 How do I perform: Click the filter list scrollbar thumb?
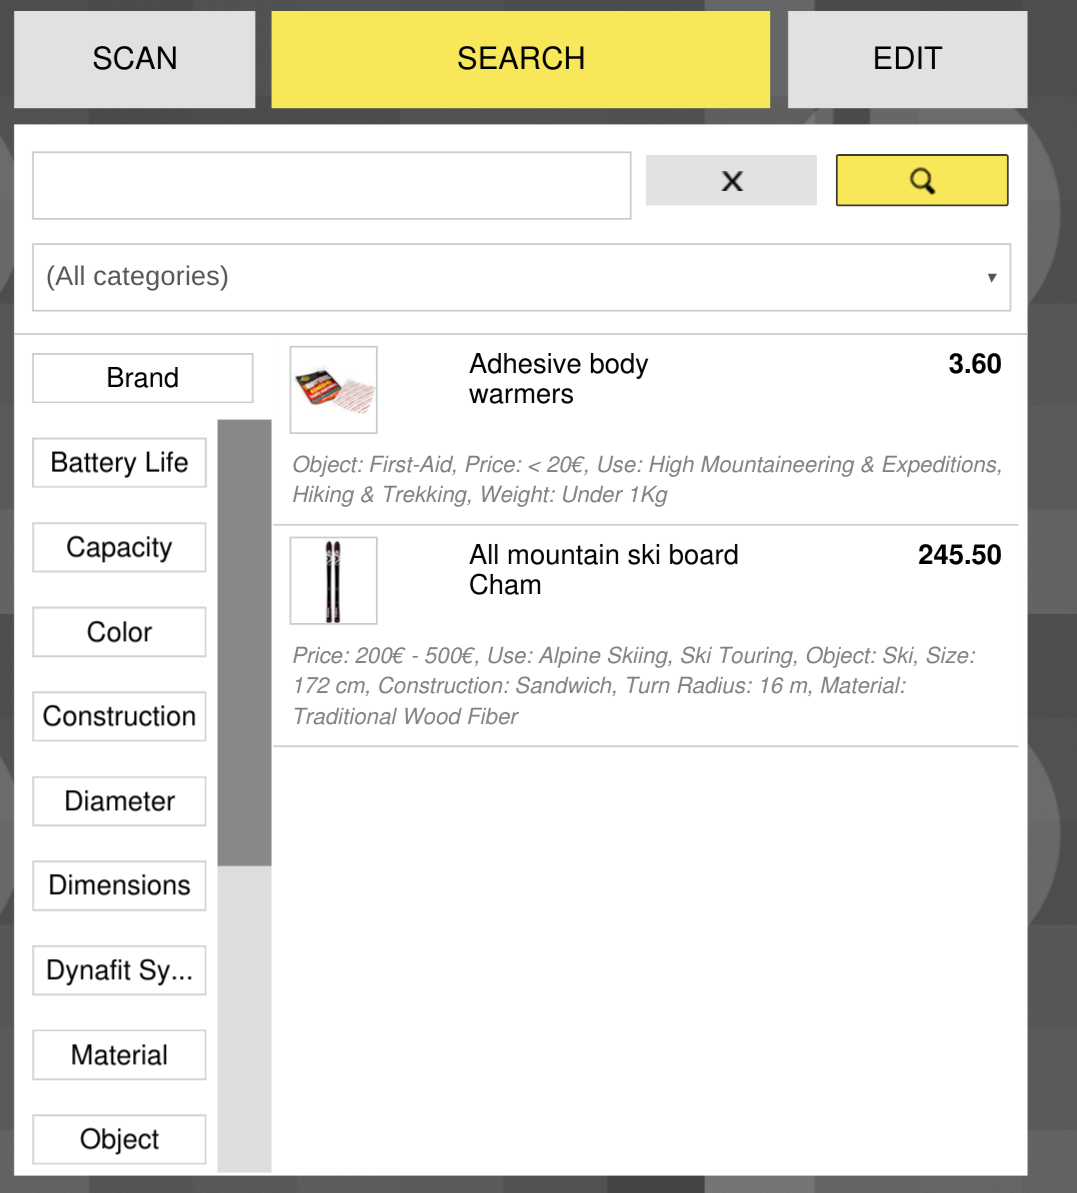(244, 642)
